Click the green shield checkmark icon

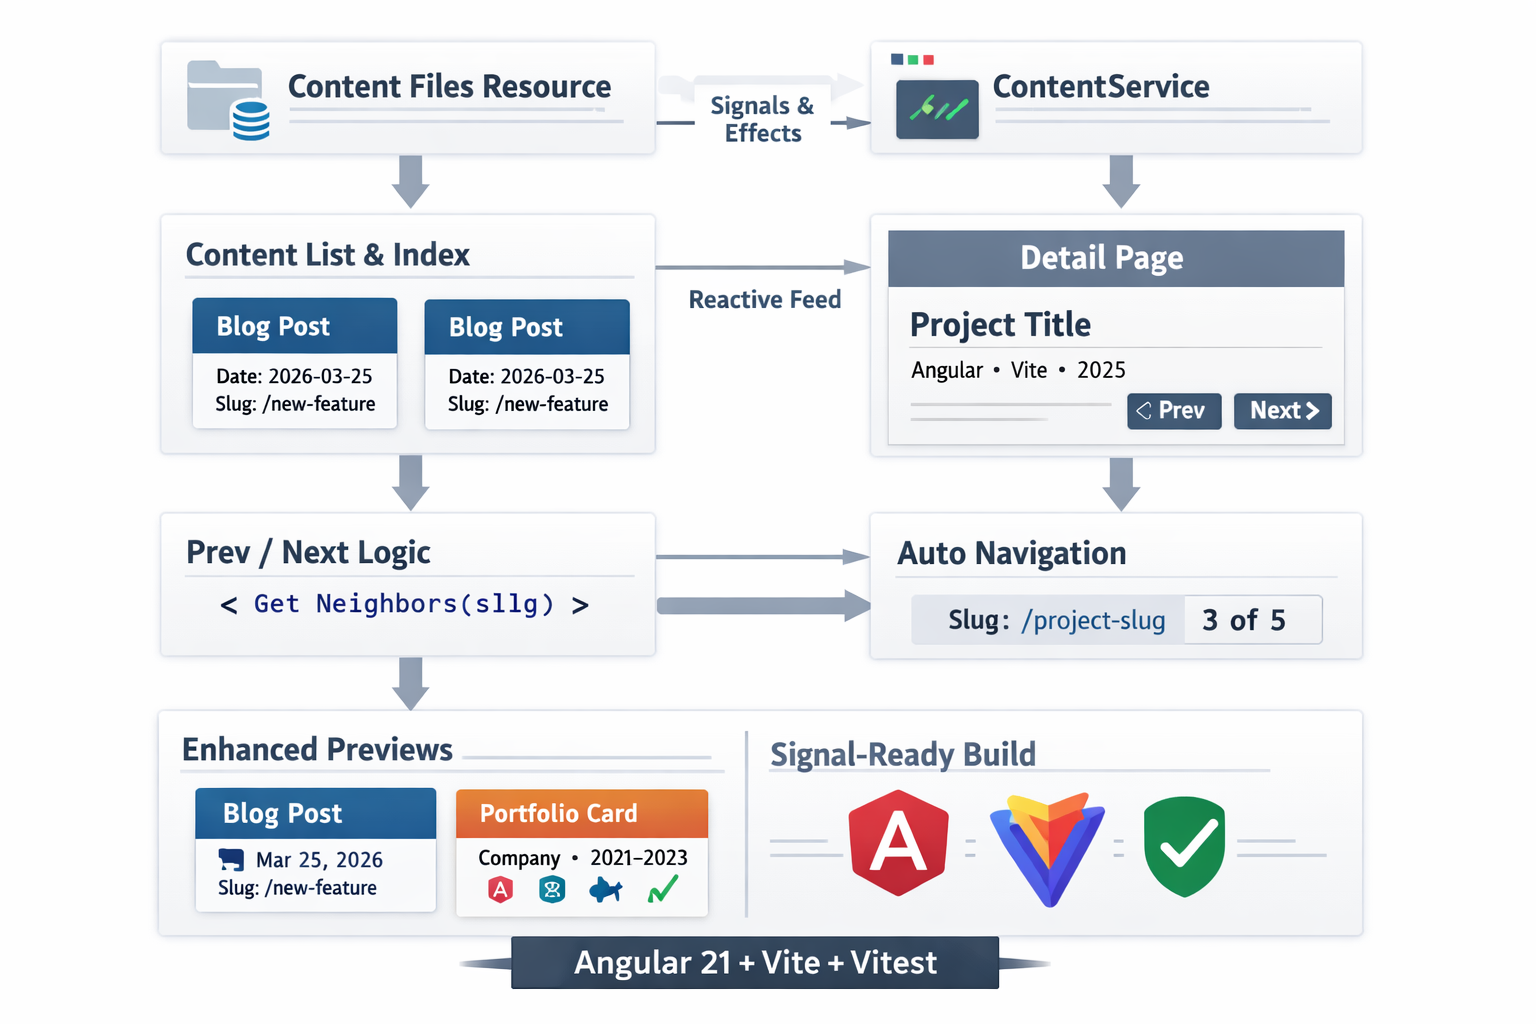(1184, 846)
